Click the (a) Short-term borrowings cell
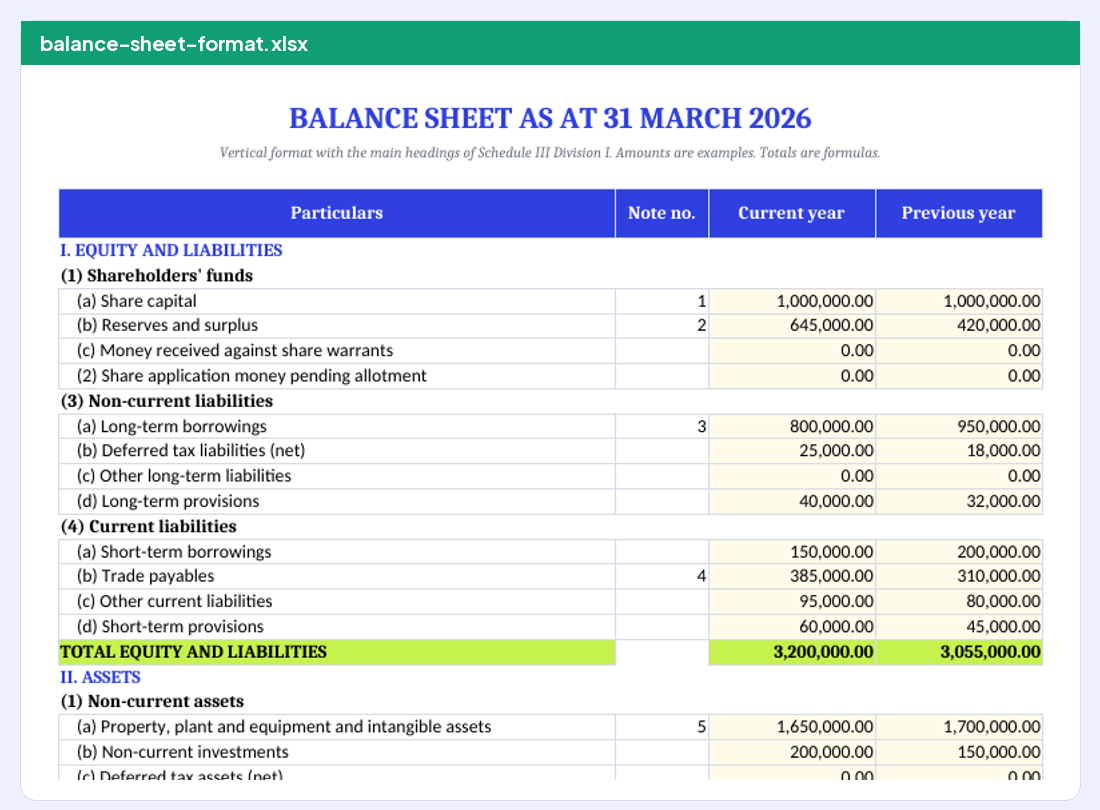 coord(337,552)
